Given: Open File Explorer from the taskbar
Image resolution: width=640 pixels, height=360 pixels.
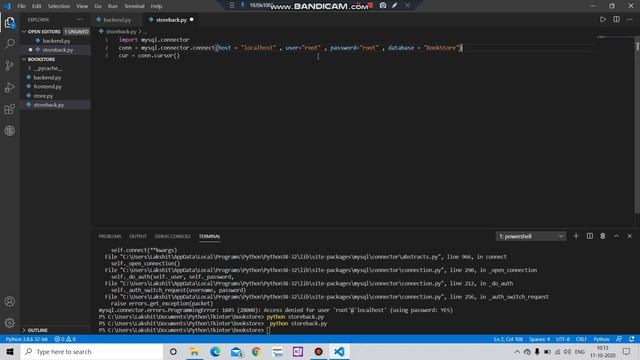Looking at the screenshot, I should coord(194,351).
